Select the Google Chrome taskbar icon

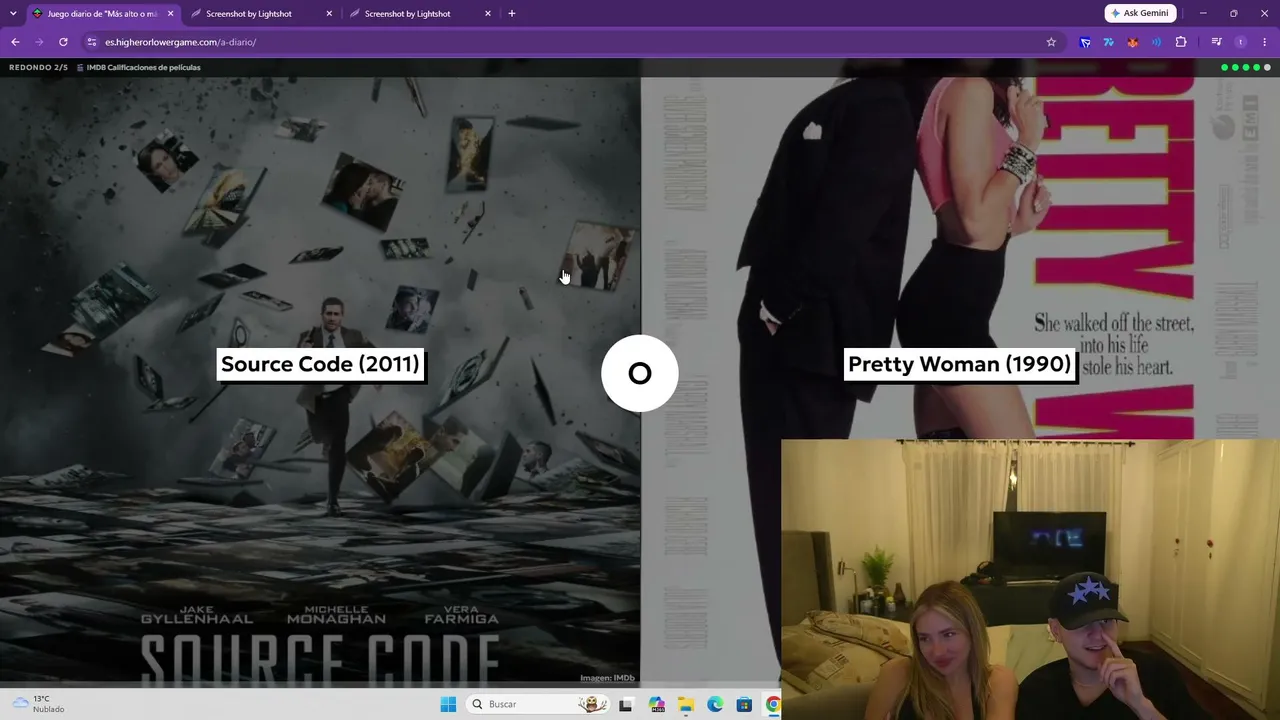773,704
